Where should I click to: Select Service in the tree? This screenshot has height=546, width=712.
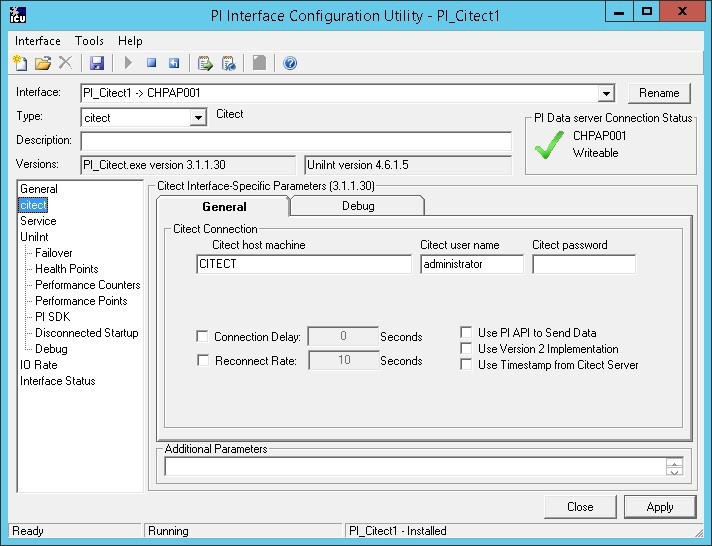[x=38, y=221]
